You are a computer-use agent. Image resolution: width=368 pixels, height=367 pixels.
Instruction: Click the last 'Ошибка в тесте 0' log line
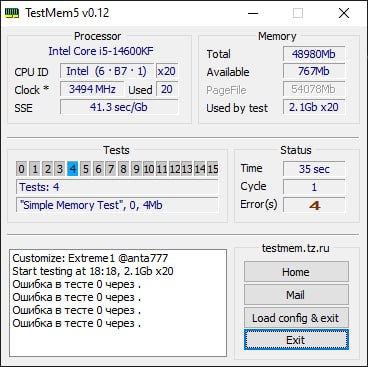pos(76,323)
